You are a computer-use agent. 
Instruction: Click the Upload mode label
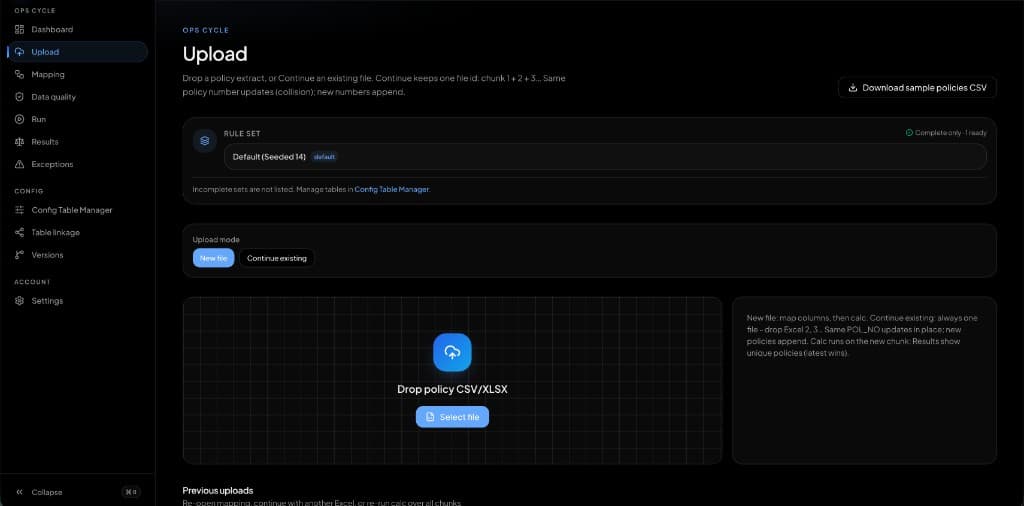coord(216,240)
